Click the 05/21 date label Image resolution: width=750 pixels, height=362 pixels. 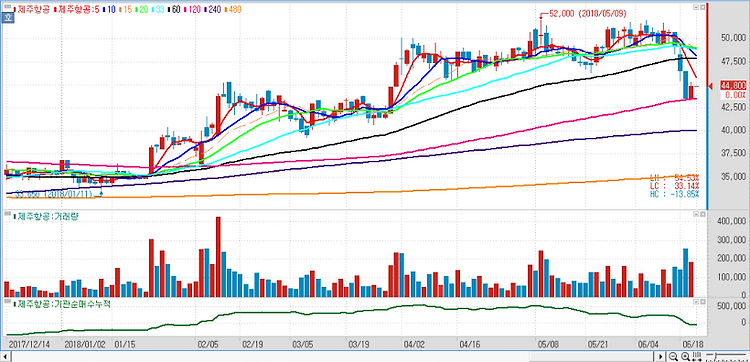597,344
